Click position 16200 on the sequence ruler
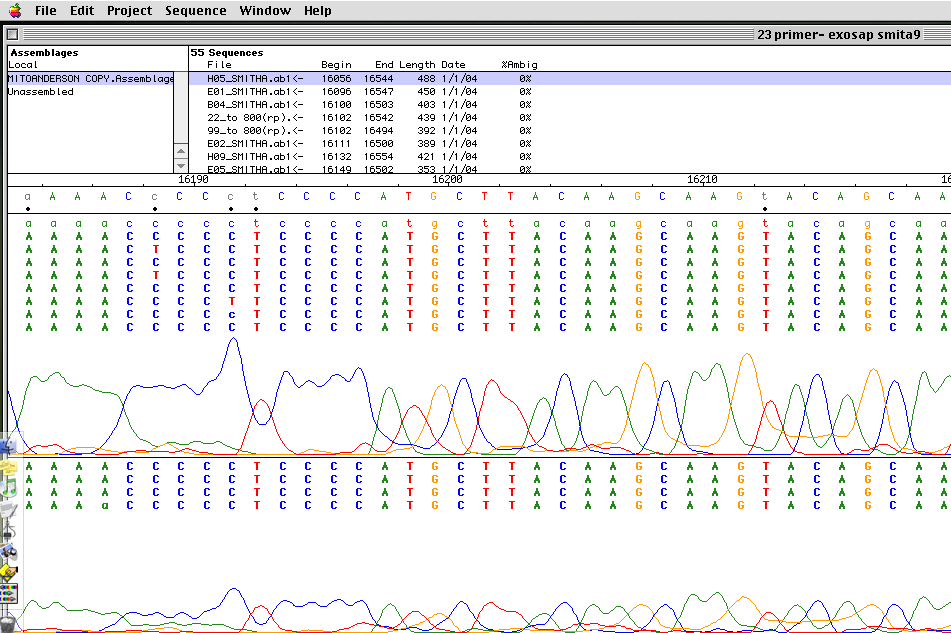The image size is (951, 633). [x=447, y=180]
